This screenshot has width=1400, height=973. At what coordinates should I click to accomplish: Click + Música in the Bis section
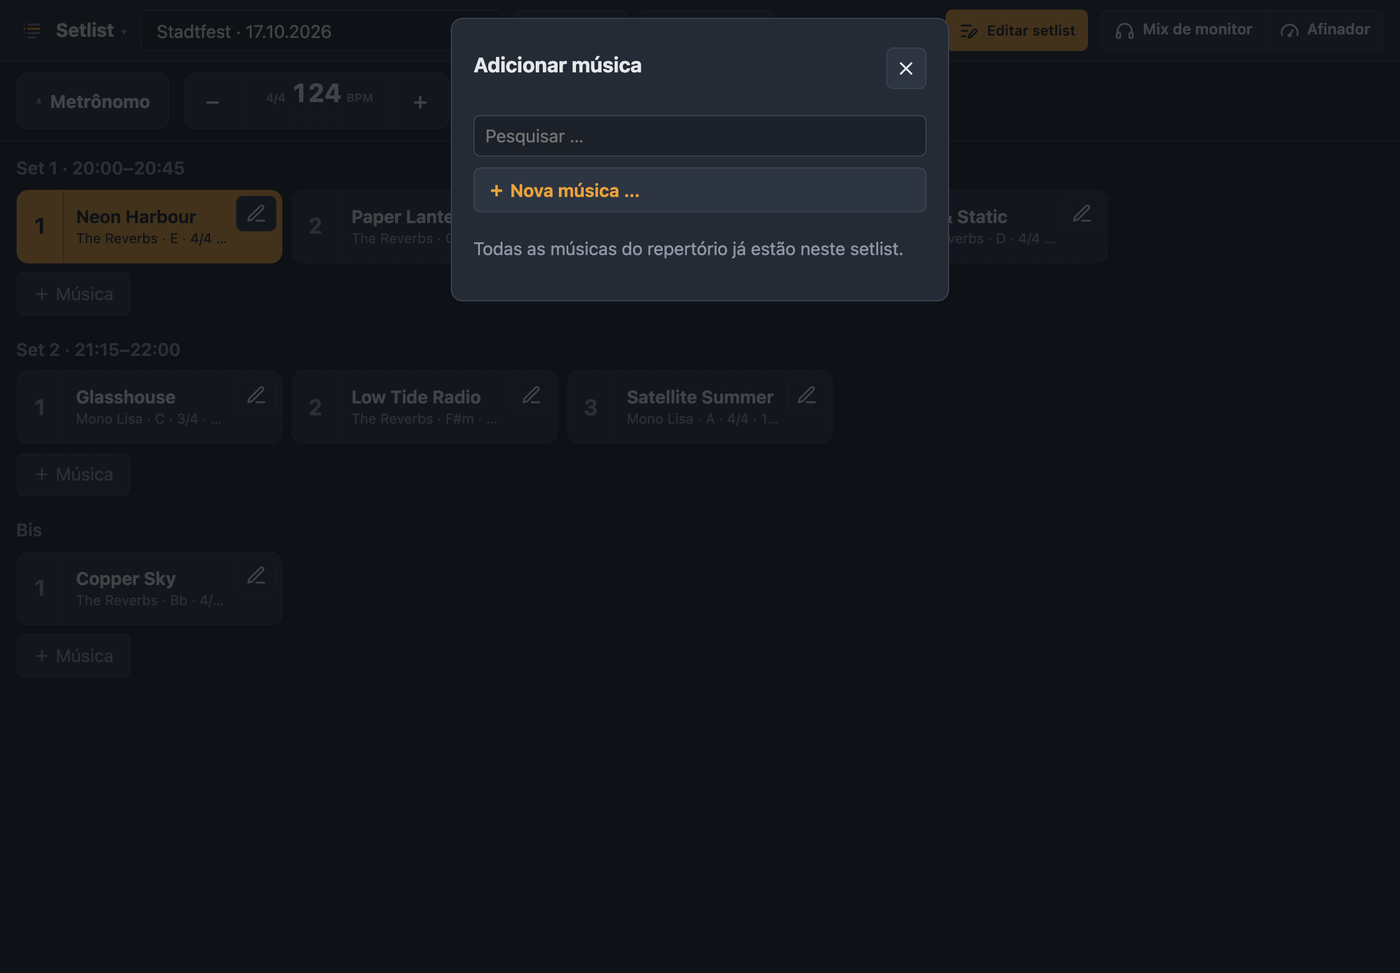74,656
